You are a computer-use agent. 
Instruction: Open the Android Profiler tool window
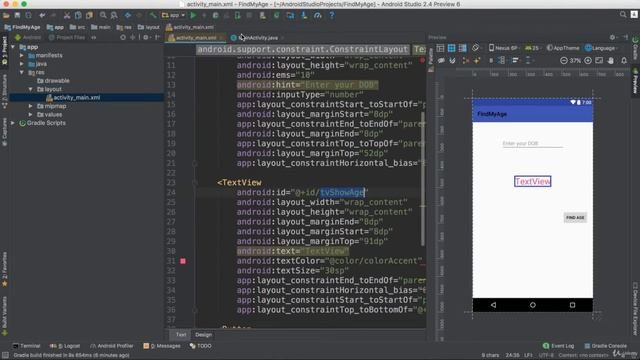tap(111, 346)
